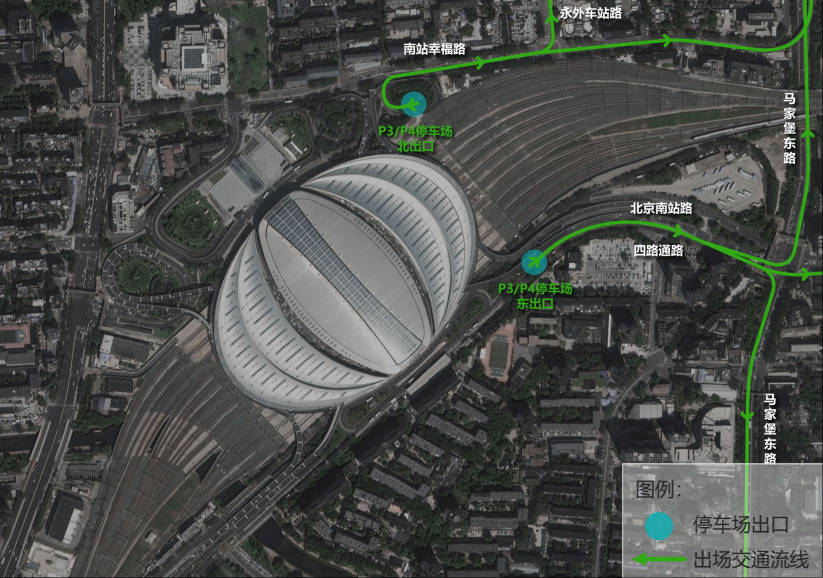Click the P3/P4 east exit teal marker
823x578 pixels.
(534, 262)
